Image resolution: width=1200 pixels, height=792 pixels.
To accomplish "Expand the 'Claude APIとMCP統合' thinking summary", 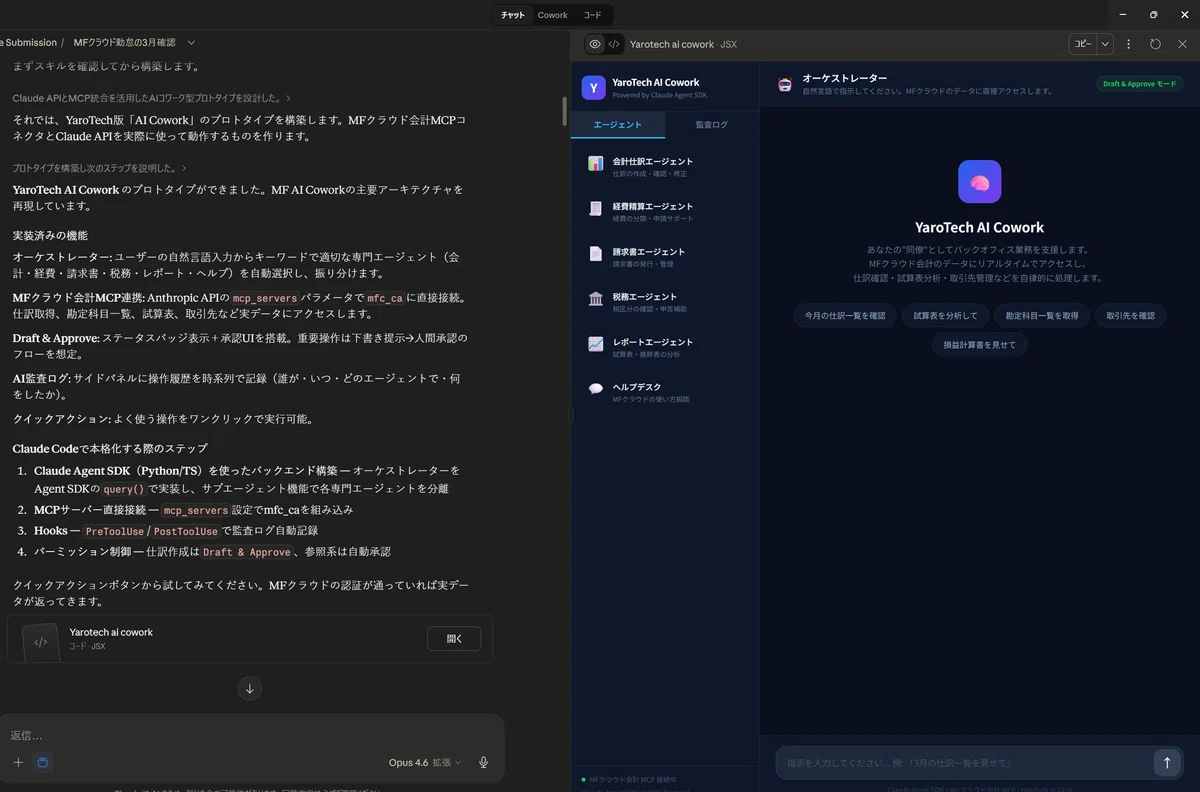I will (151, 98).
